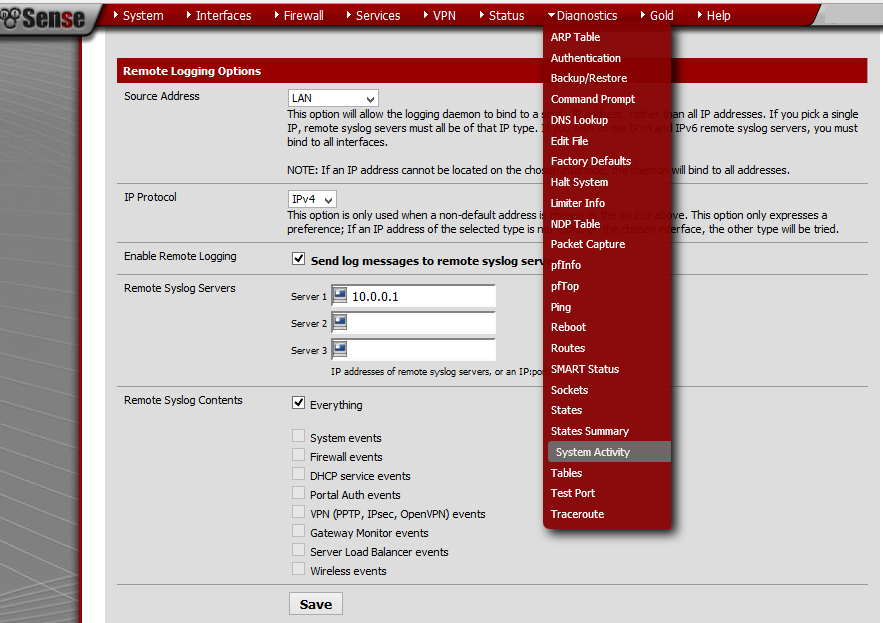Click the alias icon in Server 2 field
The width and height of the screenshot is (883, 623).
click(x=340, y=322)
